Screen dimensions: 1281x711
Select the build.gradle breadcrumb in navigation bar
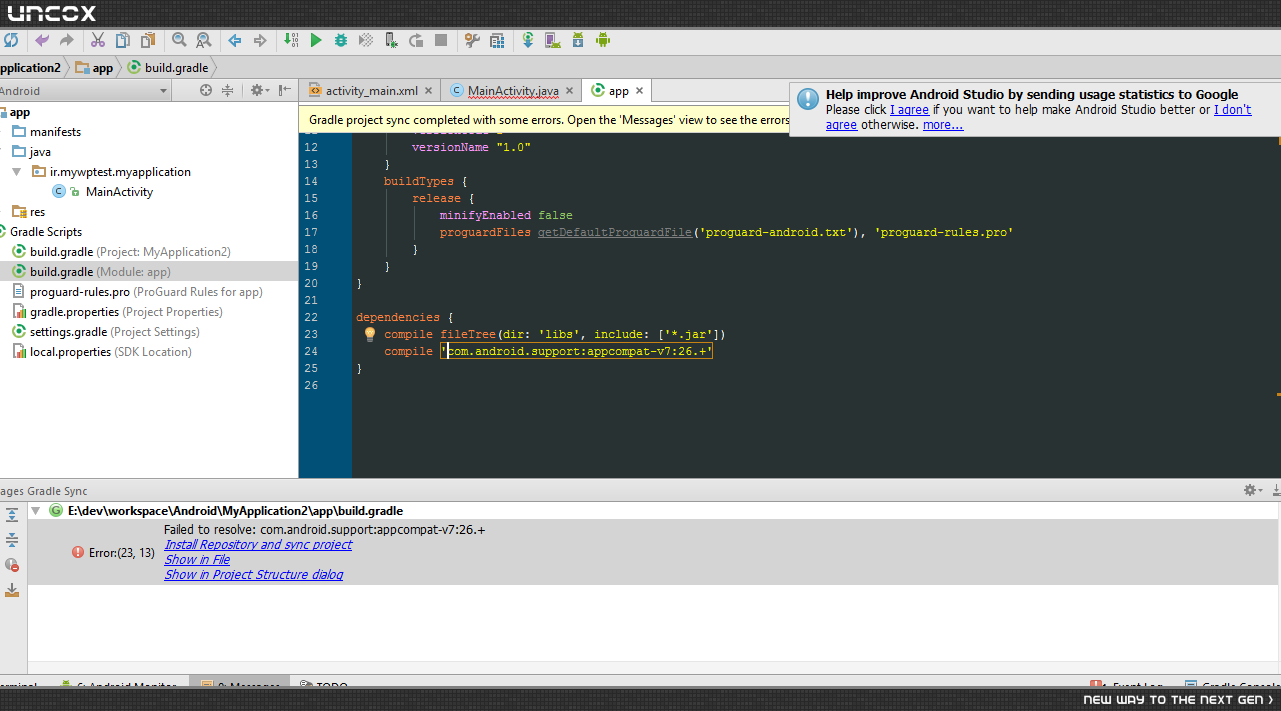166,68
